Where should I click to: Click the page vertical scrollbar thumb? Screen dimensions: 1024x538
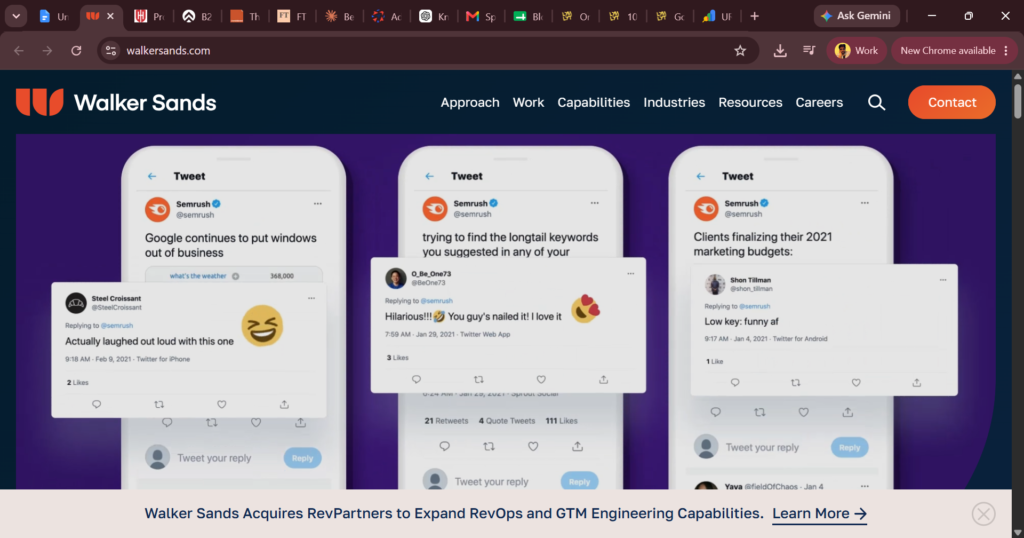pos(1017,101)
